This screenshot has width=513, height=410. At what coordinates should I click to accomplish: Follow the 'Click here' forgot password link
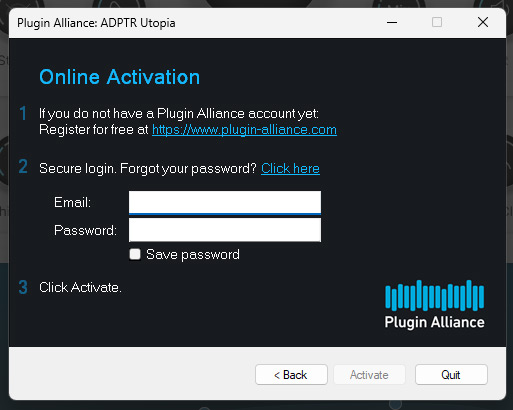pyautogui.click(x=290, y=168)
